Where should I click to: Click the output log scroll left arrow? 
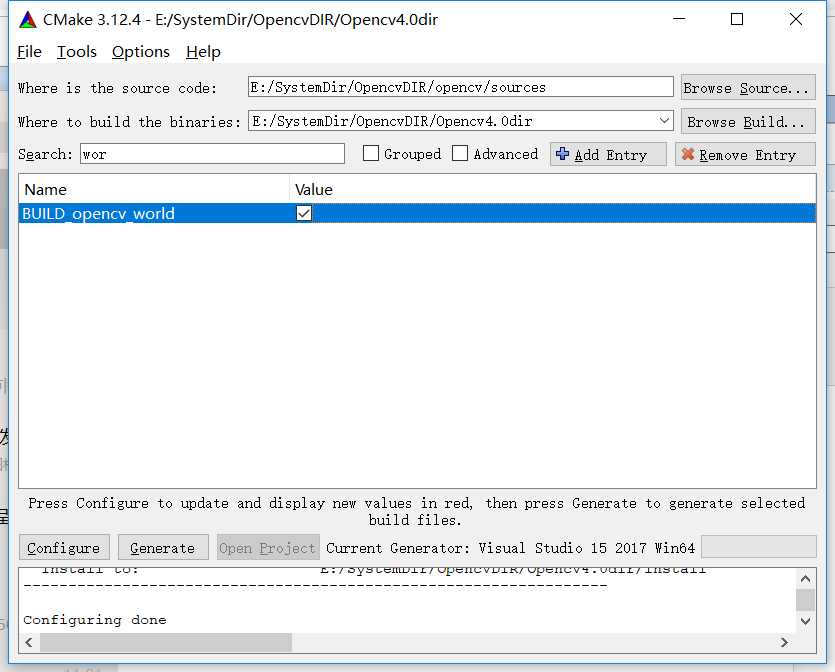click(29, 642)
